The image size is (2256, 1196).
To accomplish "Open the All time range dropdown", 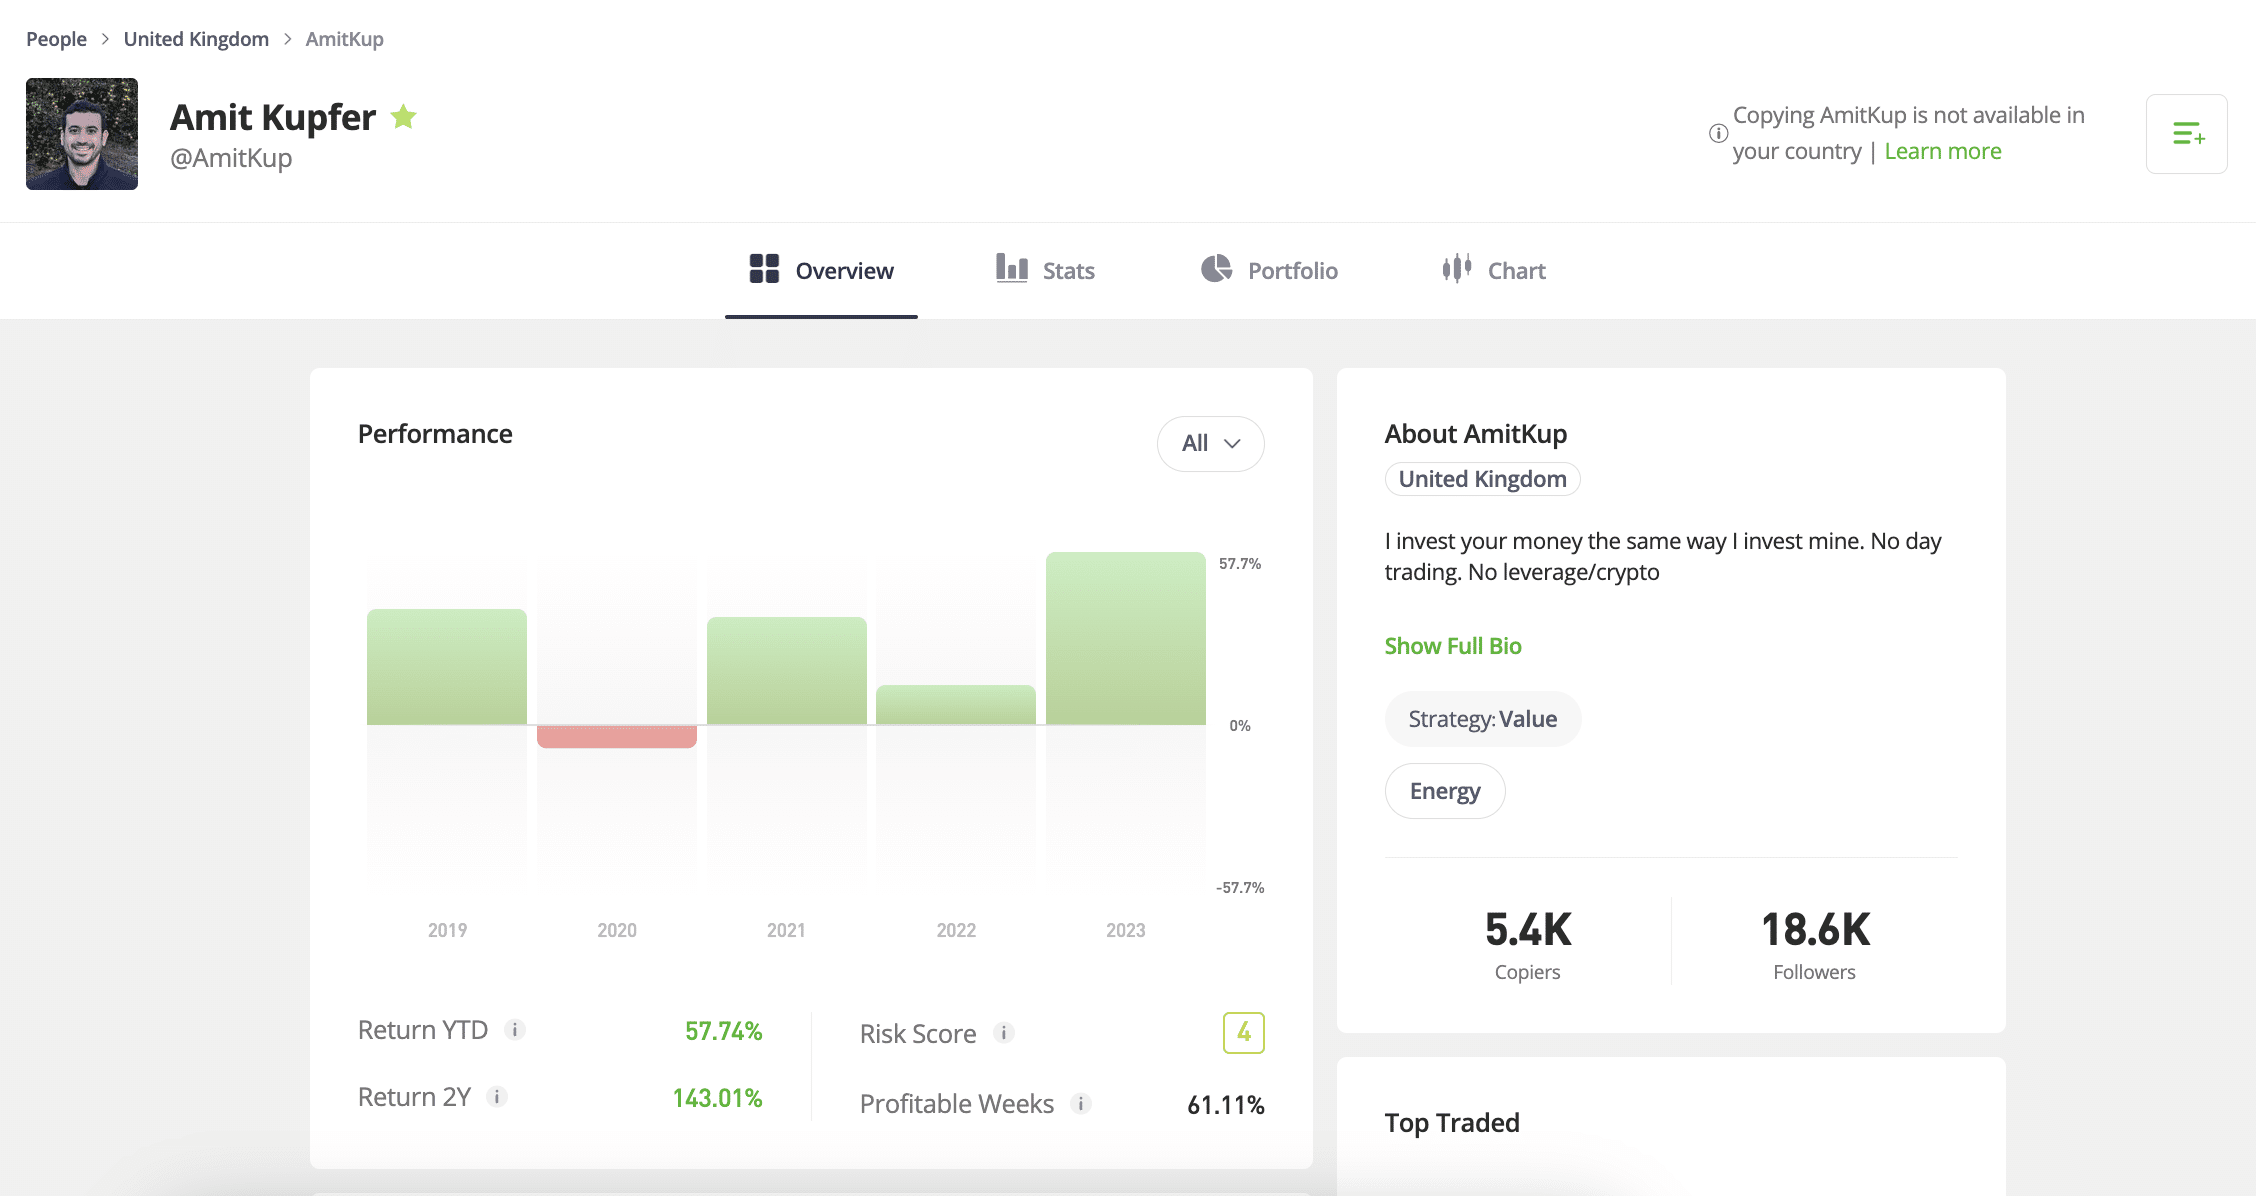I will [x=1210, y=443].
